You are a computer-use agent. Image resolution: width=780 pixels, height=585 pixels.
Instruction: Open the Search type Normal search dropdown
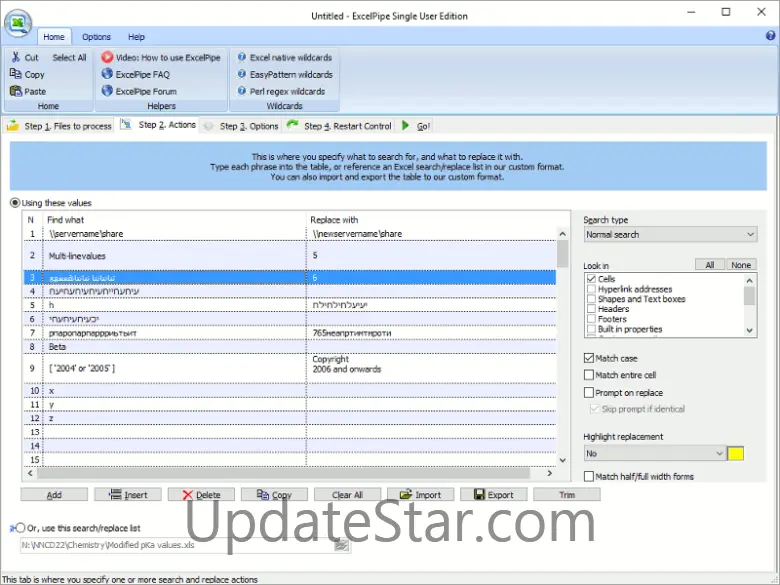click(671, 234)
